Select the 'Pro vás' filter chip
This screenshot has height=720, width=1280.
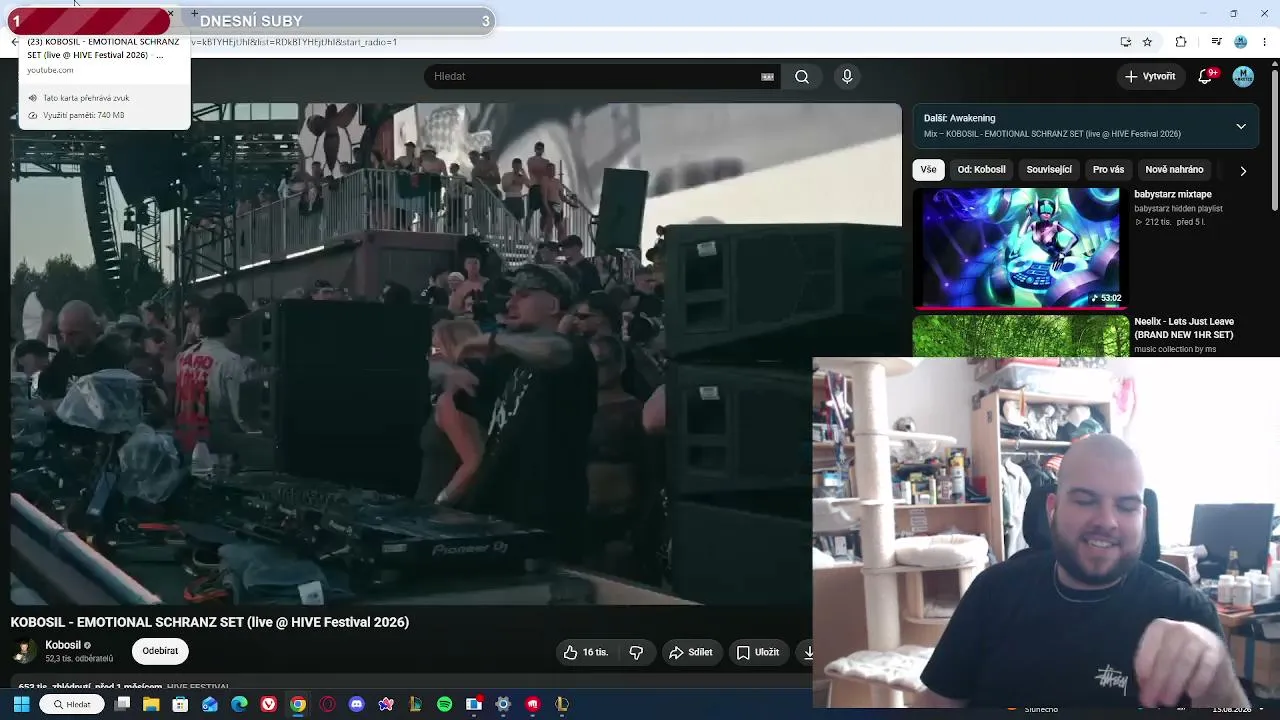click(x=1108, y=170)
